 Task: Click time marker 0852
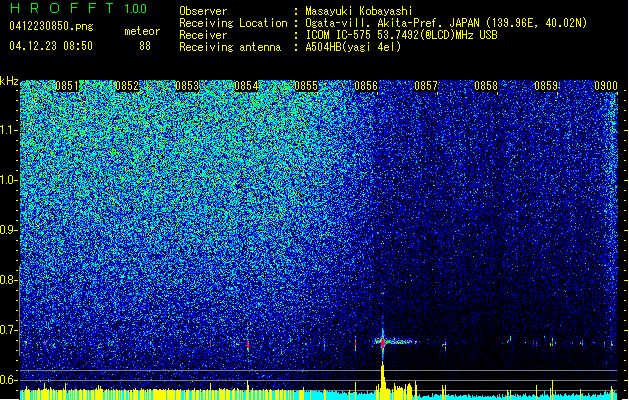(x=127, y=86)
